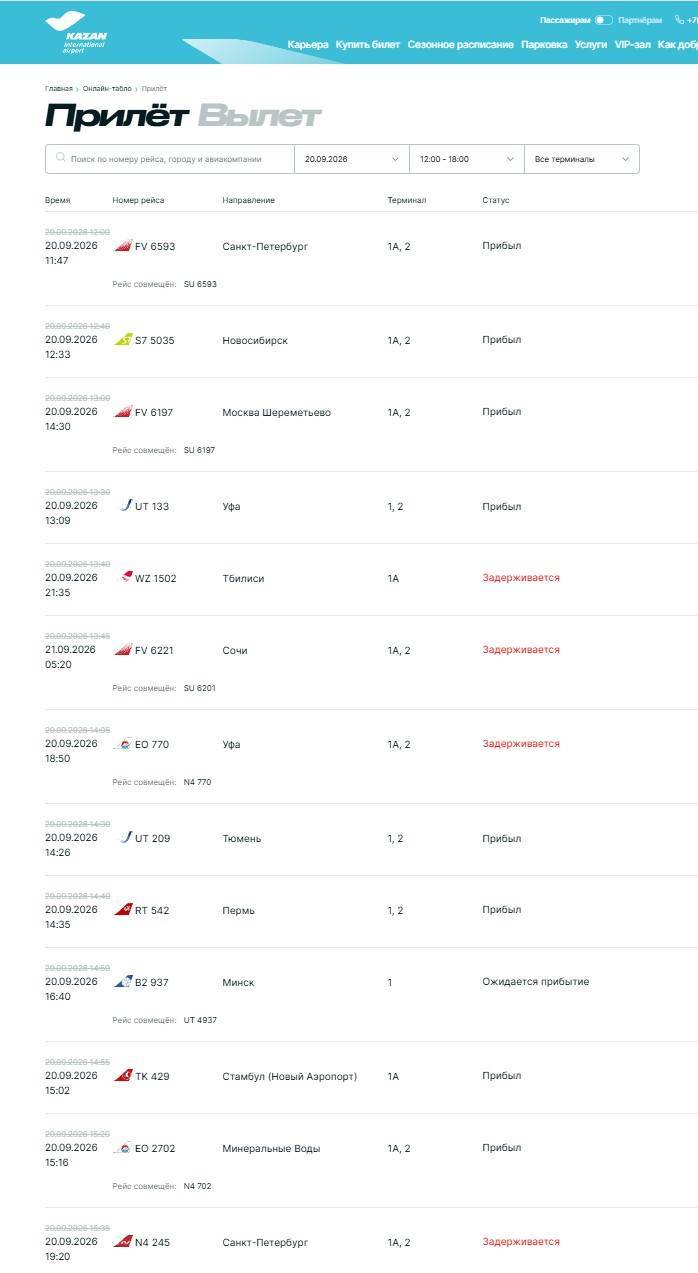Click the phone icon in header

(679, 20)
